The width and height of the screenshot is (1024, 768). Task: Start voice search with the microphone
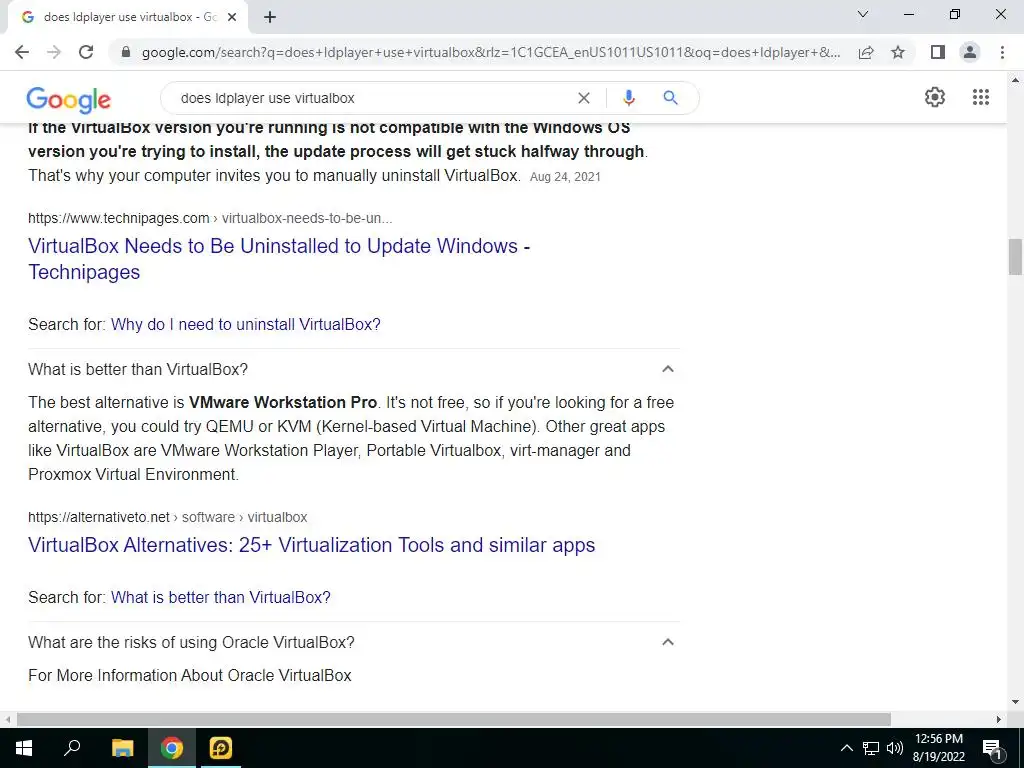coord(628,98)
